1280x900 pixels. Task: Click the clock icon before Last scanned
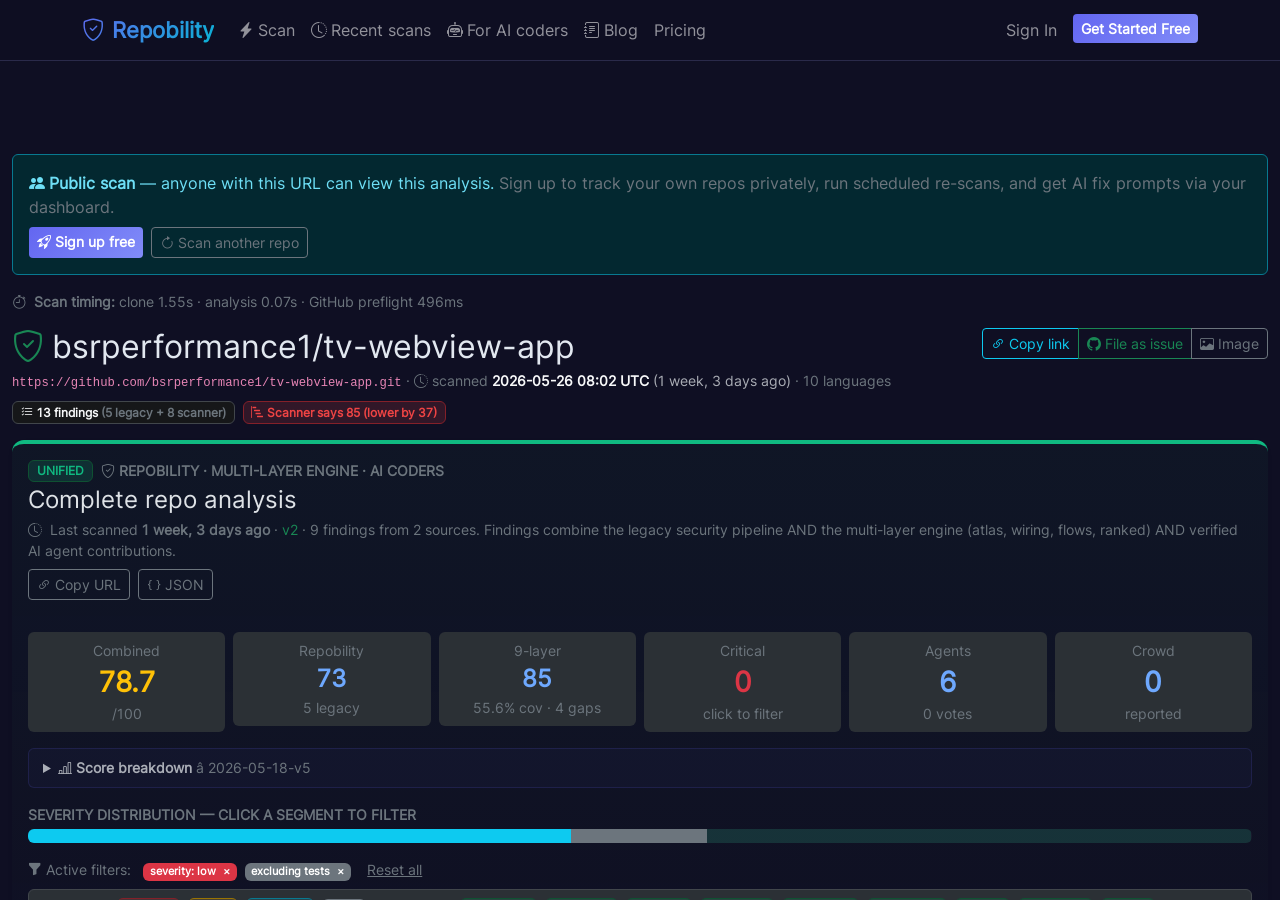[x=35, y=530]
